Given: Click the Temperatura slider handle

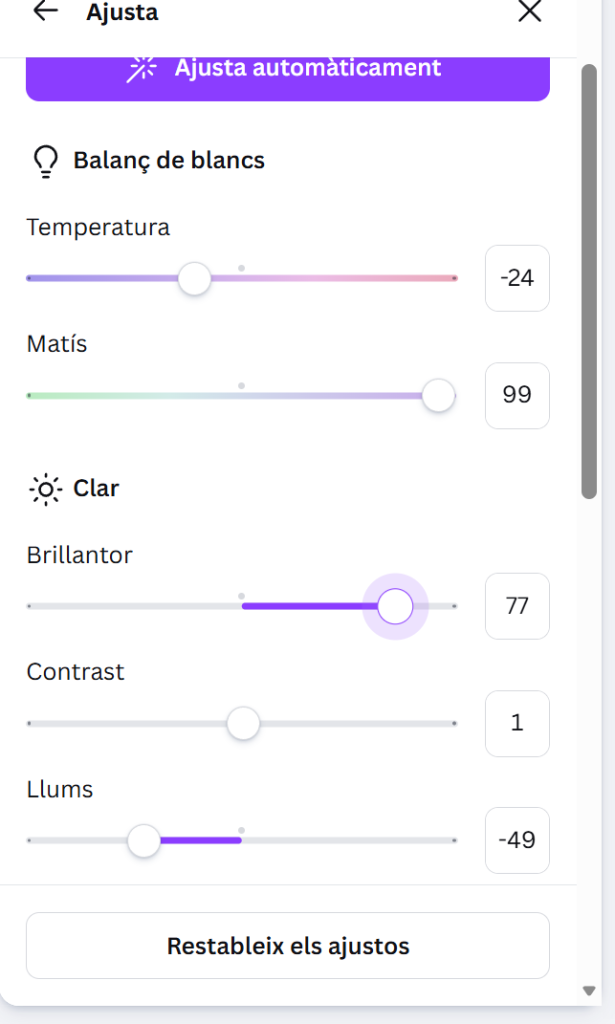Looking at the screenshot, I should coord(195,278).
